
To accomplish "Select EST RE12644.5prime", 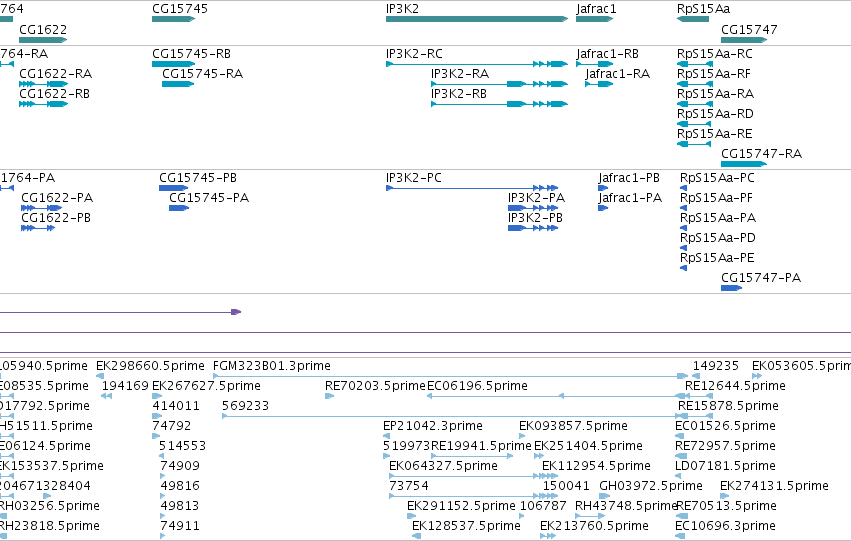I will (735, 386).
